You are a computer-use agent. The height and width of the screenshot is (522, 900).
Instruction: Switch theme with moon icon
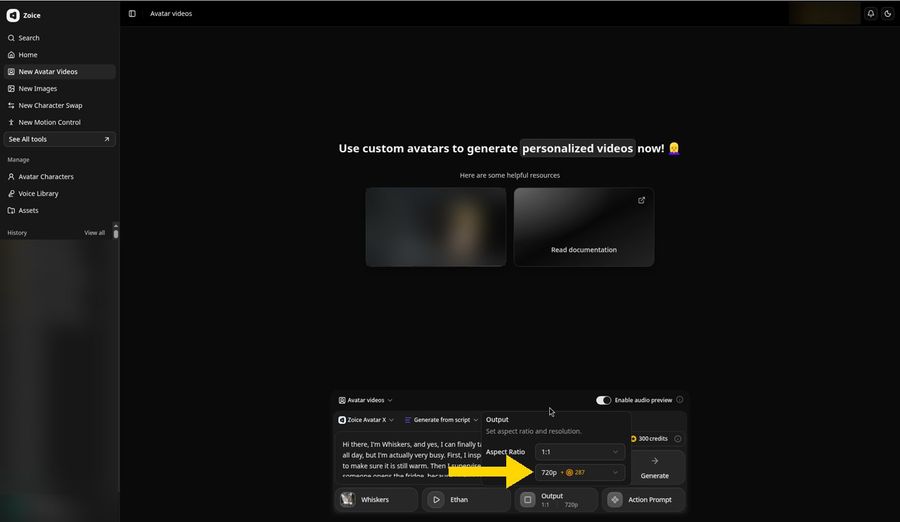(x=887, y=14)
